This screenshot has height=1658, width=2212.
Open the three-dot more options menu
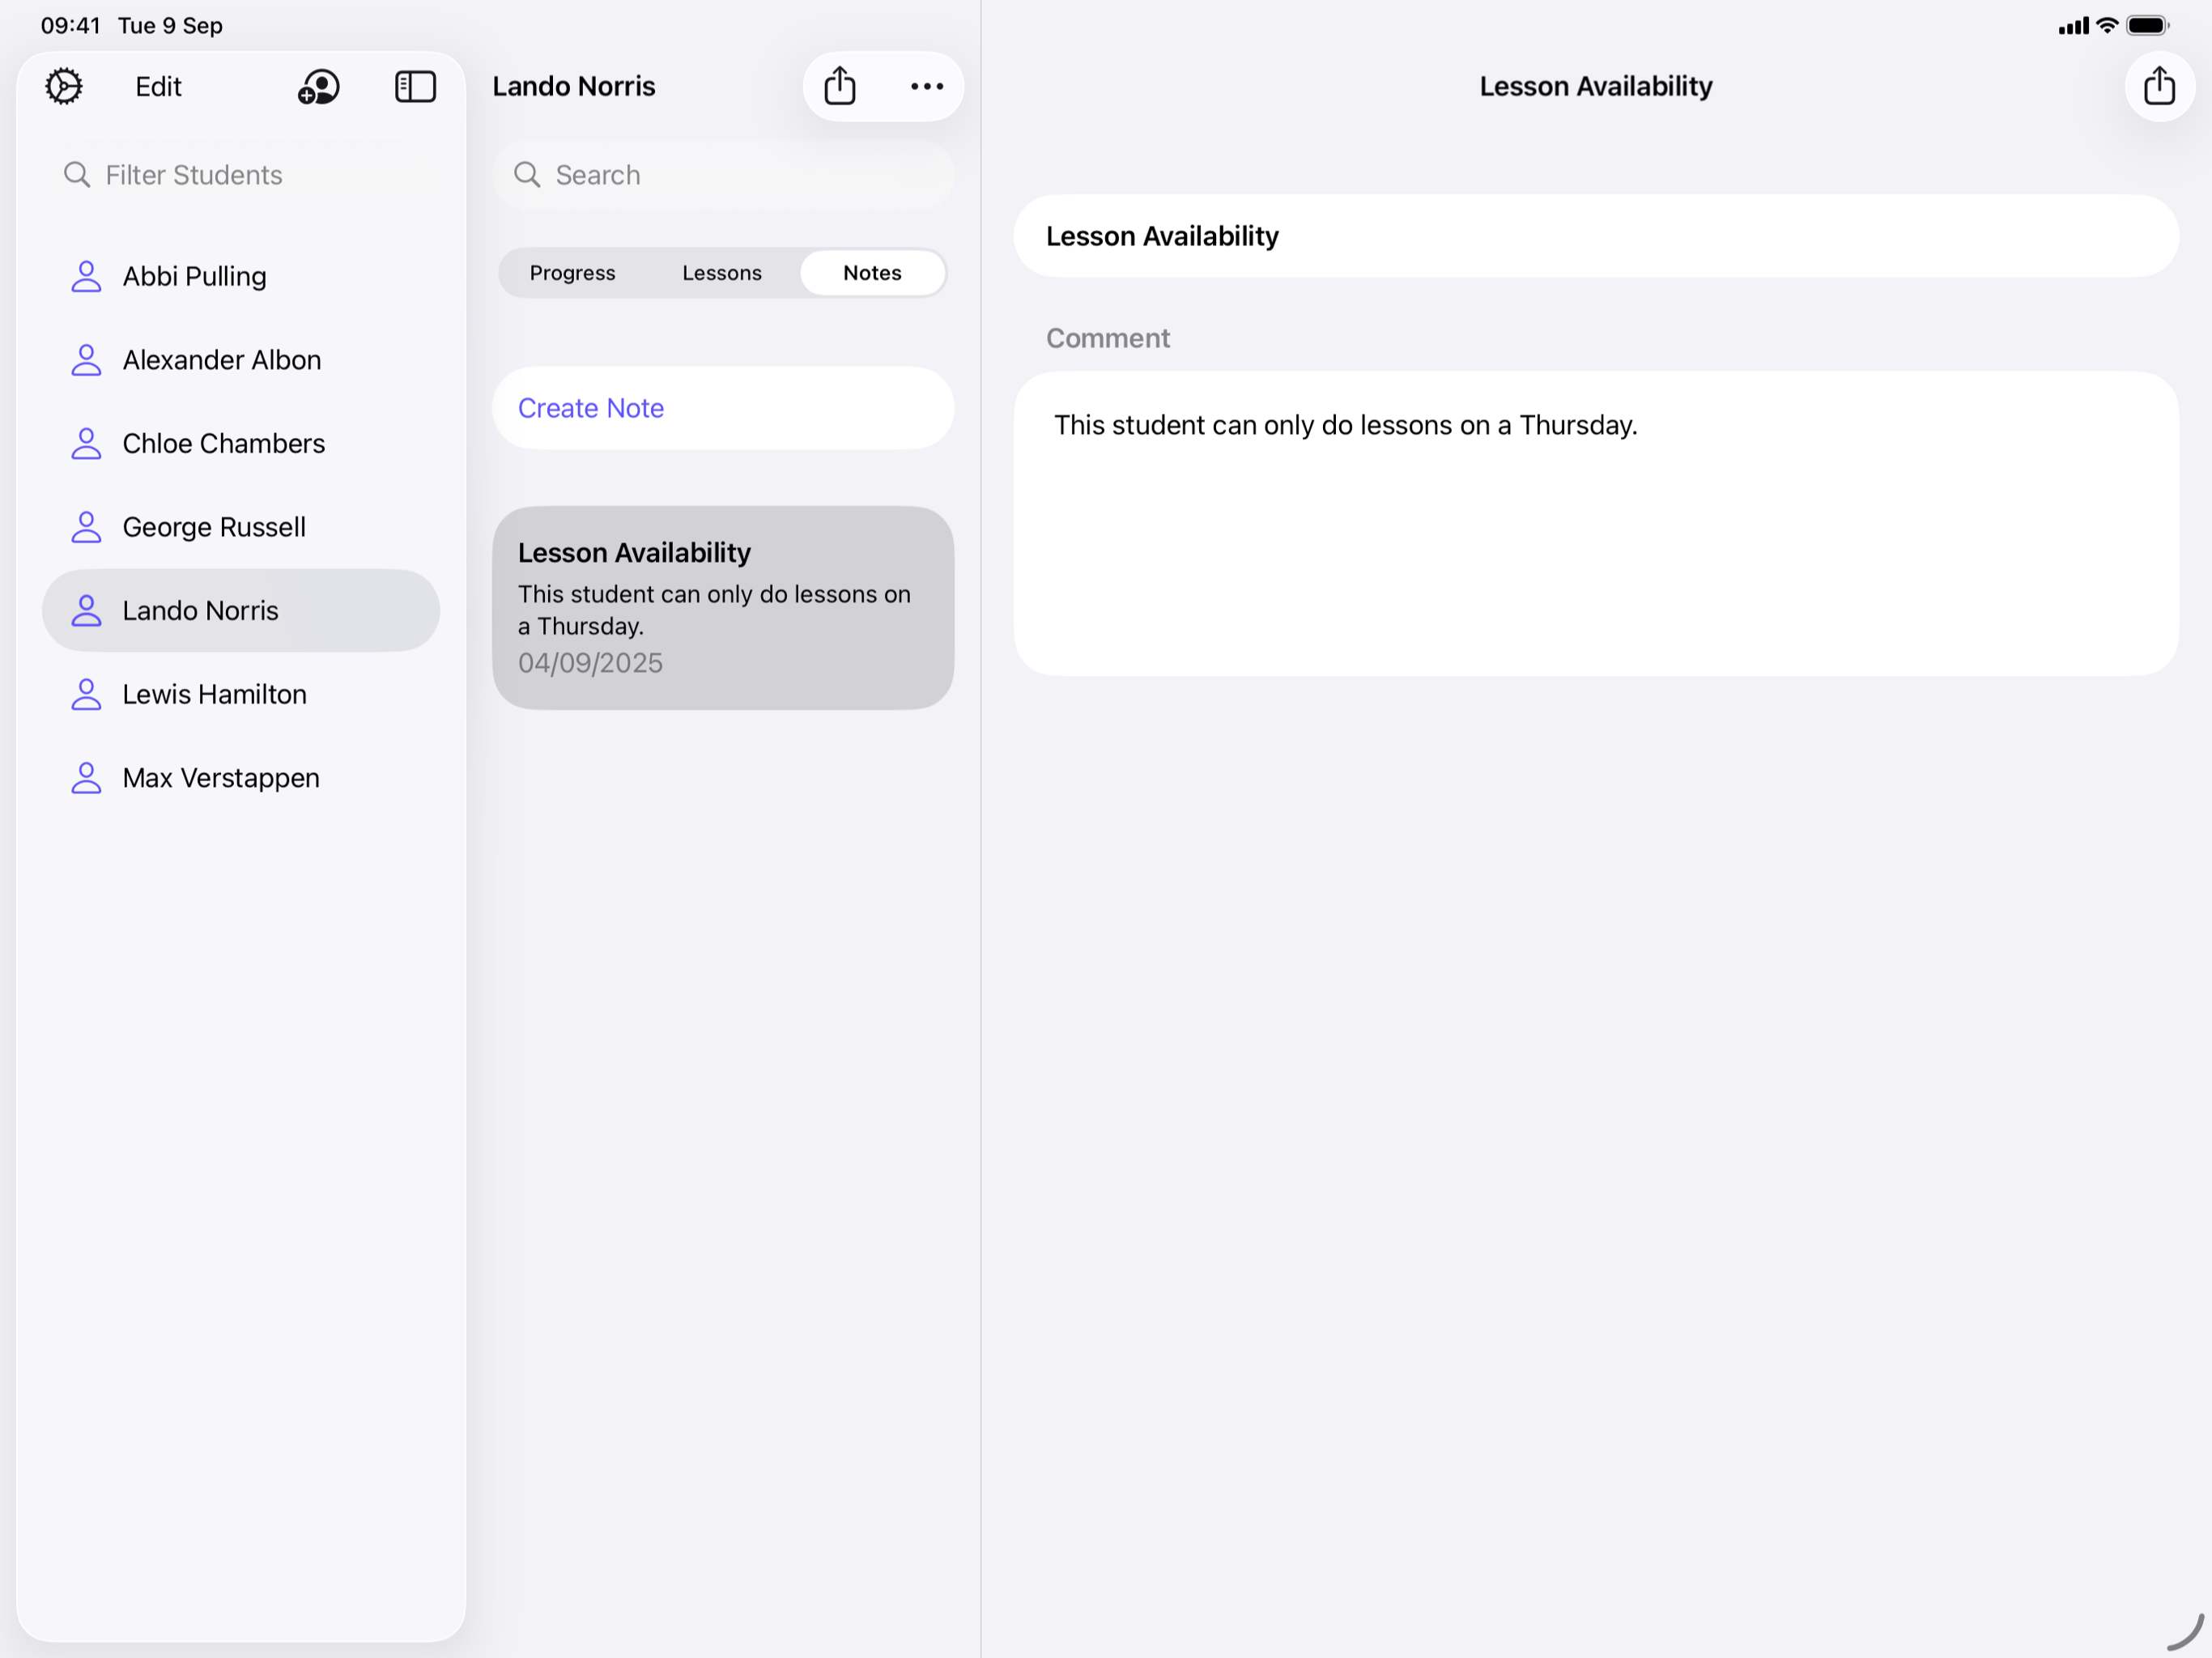click(926, 87)
